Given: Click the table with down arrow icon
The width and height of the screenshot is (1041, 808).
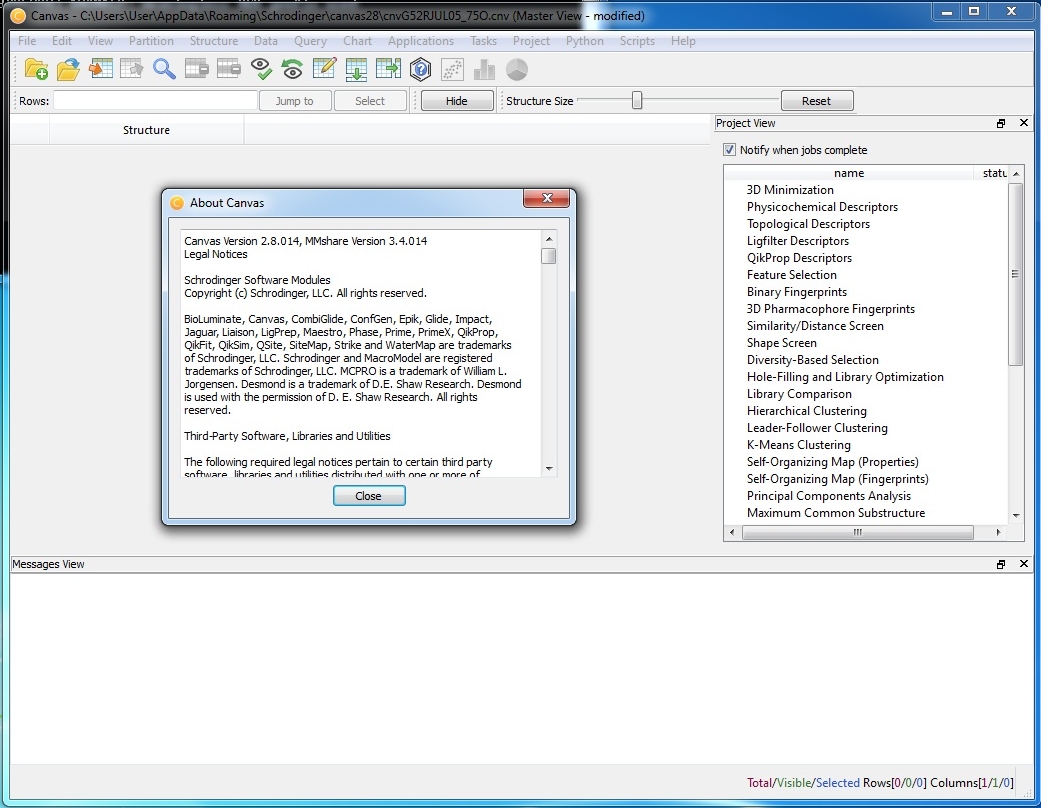Looking at the screenshot, I should coord(357,69).
